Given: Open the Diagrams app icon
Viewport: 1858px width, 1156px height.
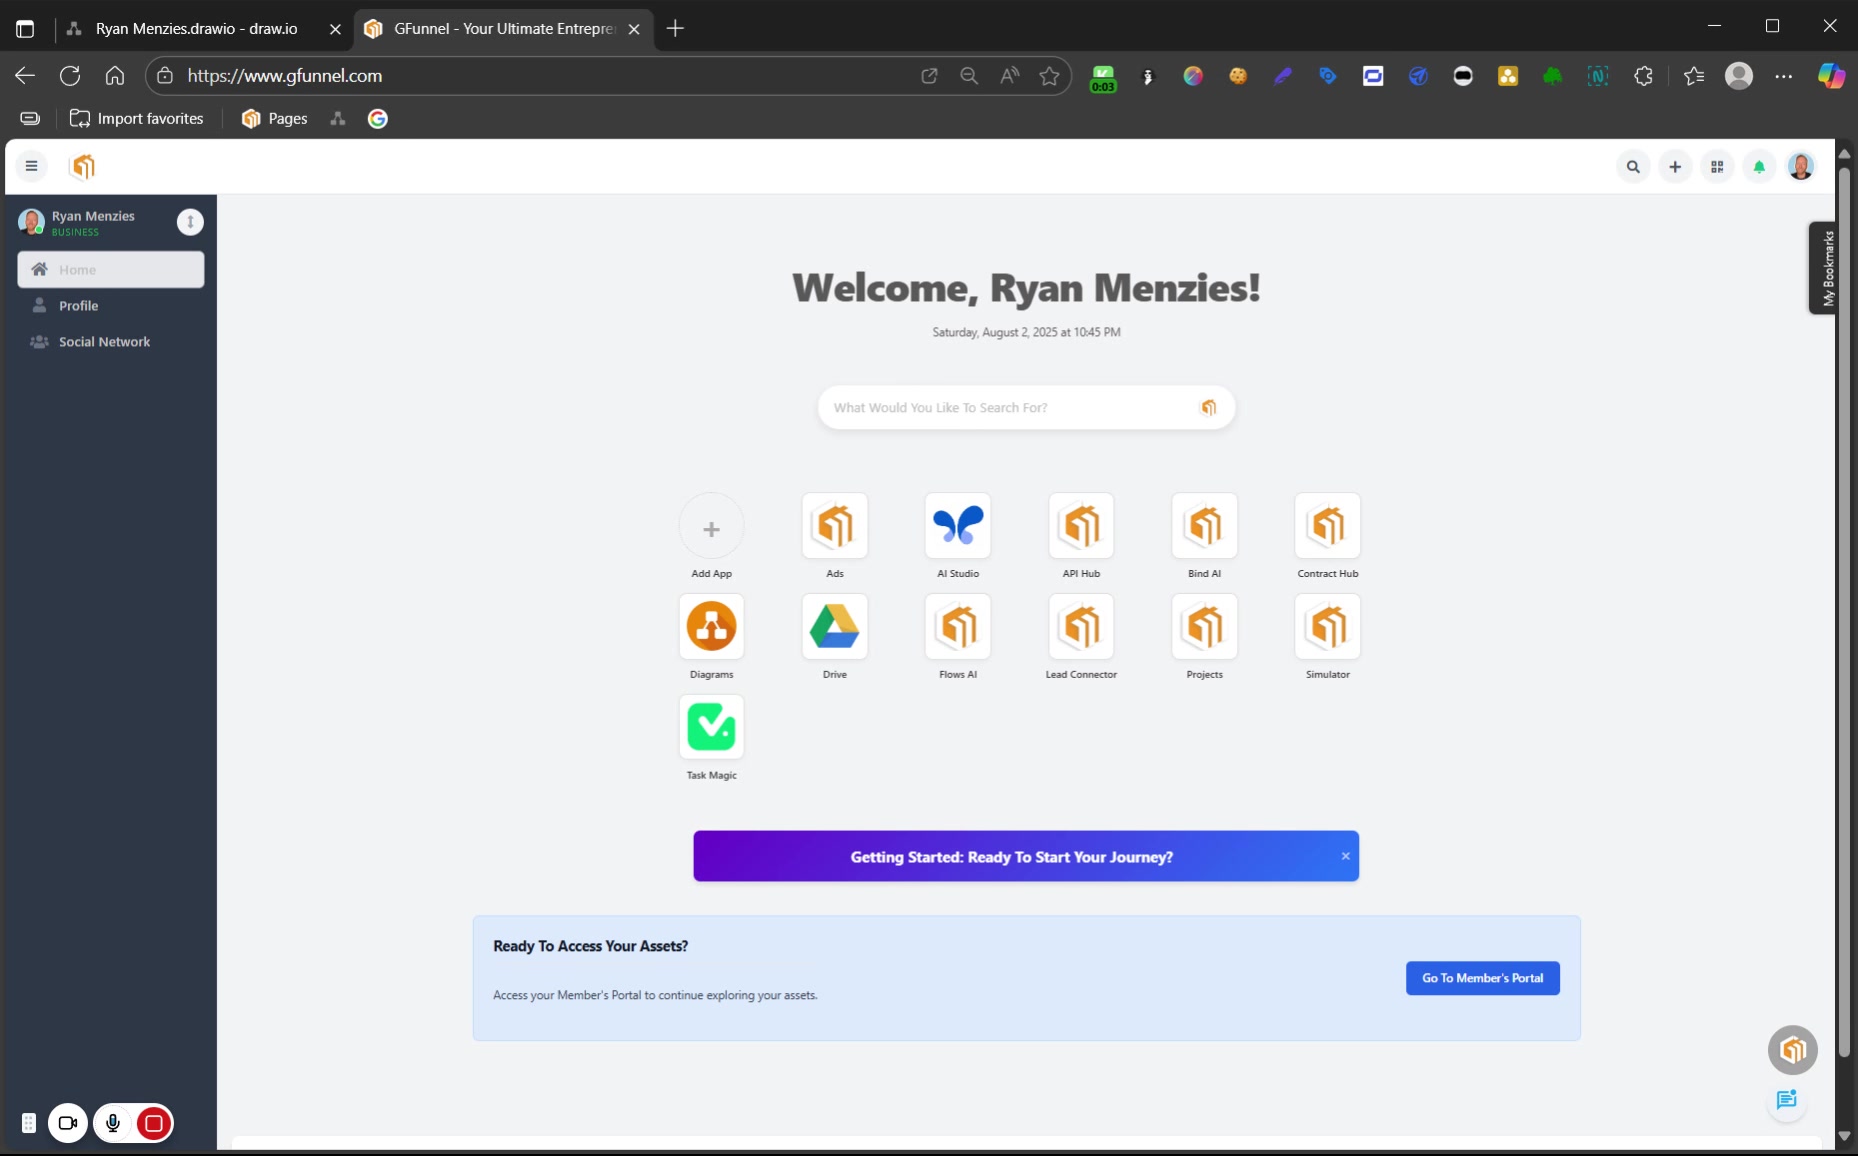Looking at the screenshot, I should click(x=711, y=627).
